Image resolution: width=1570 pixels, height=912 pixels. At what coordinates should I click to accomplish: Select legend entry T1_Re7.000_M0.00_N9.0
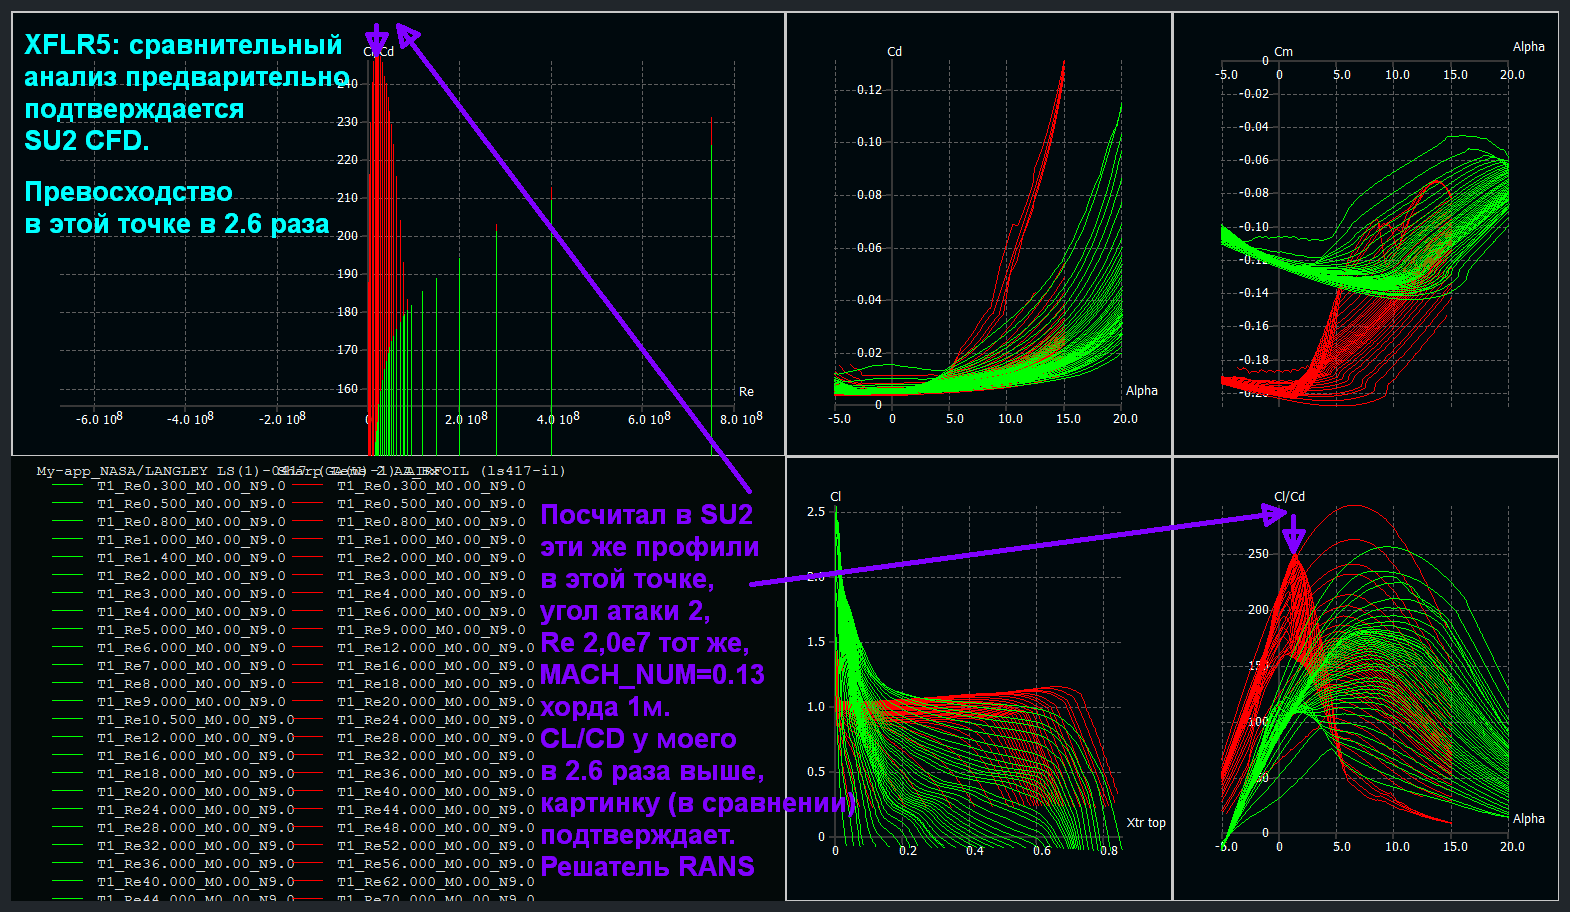click(191, 666)
